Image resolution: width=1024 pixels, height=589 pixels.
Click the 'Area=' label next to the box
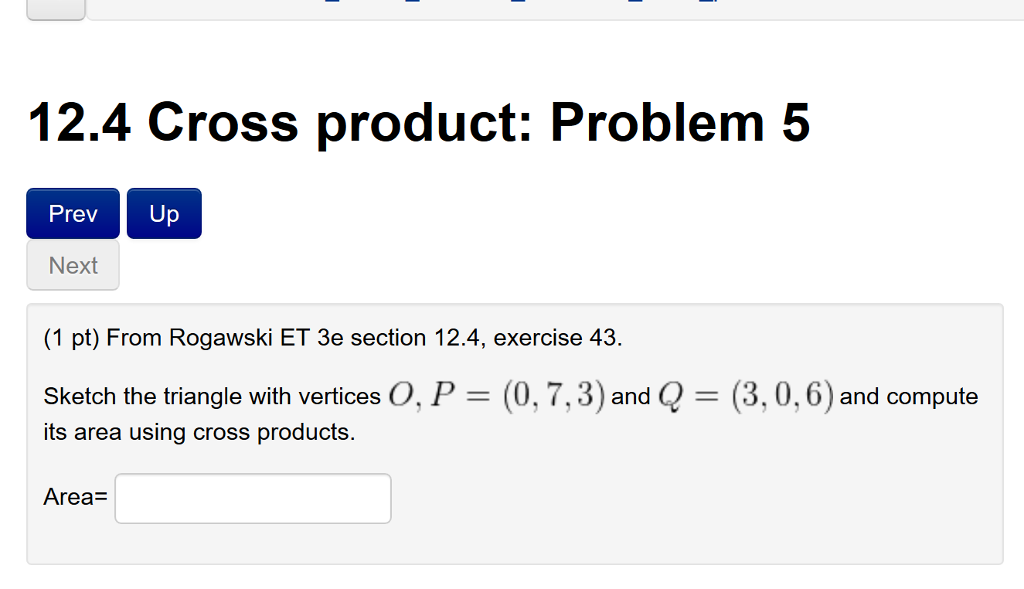(x=73, y=496)
